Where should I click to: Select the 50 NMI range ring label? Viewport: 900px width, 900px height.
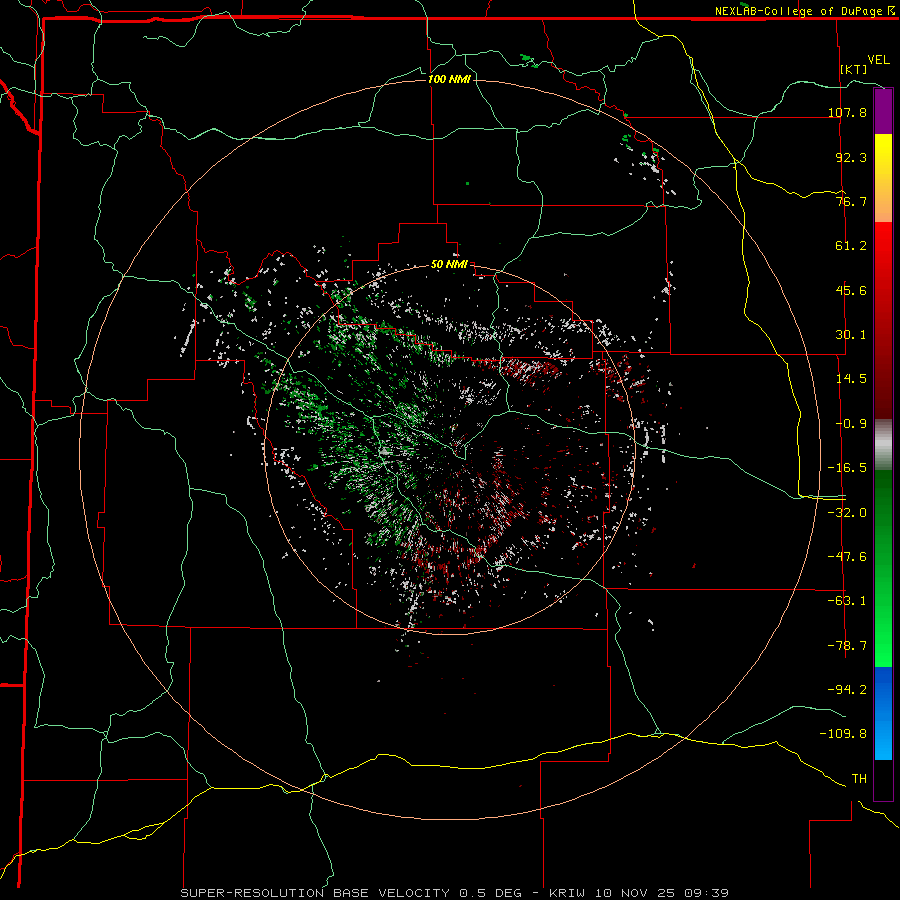pos(449,264)
